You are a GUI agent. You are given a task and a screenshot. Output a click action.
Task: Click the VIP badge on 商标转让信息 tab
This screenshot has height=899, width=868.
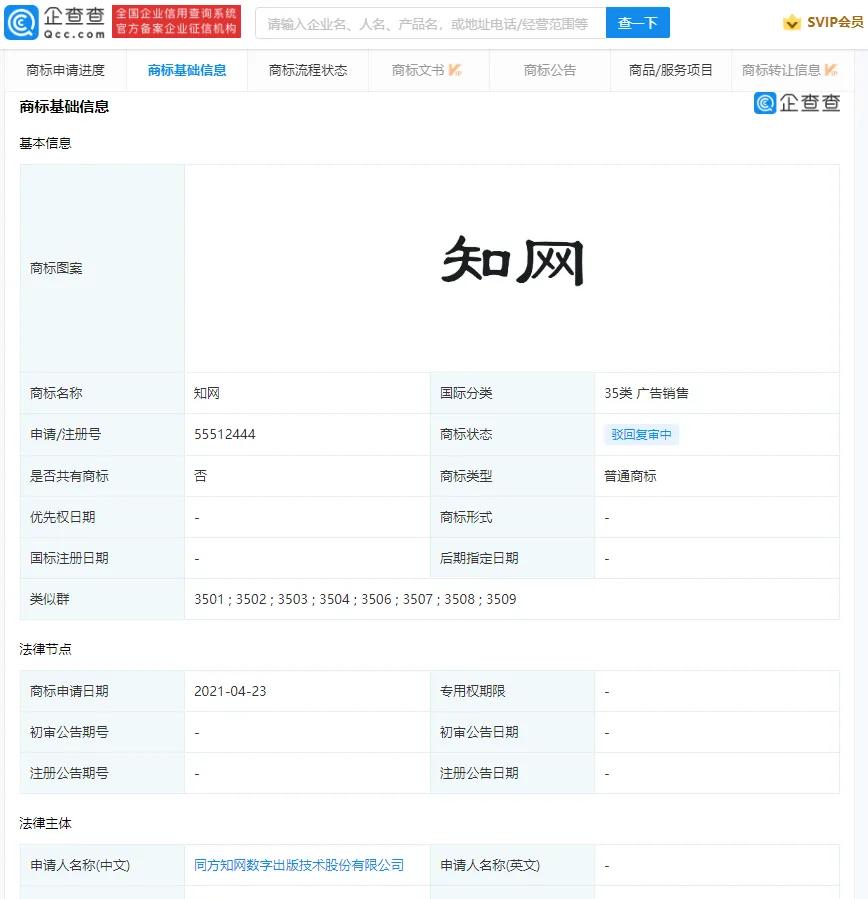[831, 70]
